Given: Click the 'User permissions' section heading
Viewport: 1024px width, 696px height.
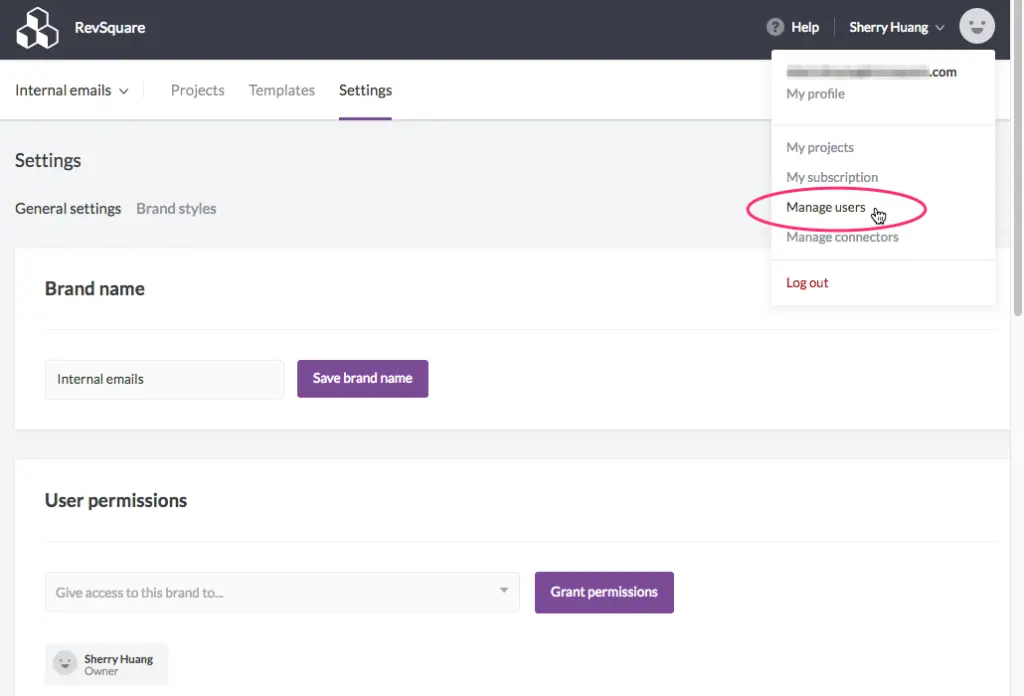Looking at the screenshot, I should 116,501.
